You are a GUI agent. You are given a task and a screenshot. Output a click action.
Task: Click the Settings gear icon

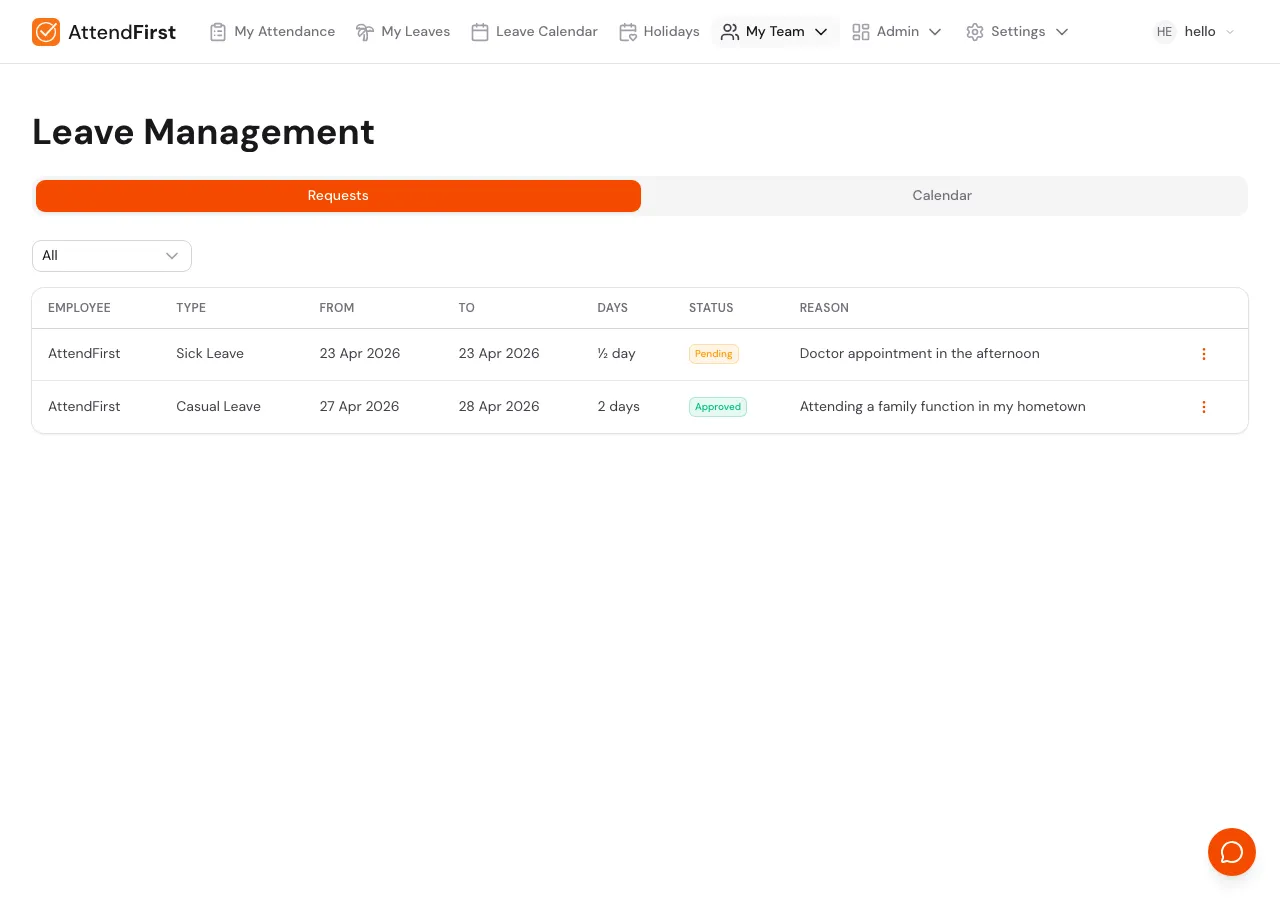[975, 31]
